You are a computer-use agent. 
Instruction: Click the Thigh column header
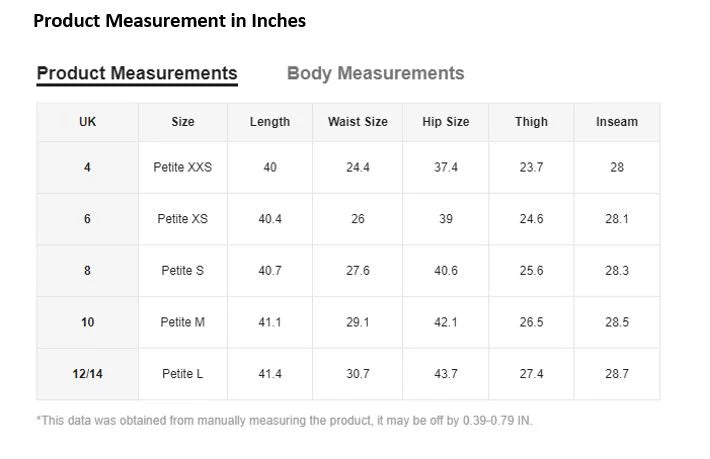[x=531, y=122]
